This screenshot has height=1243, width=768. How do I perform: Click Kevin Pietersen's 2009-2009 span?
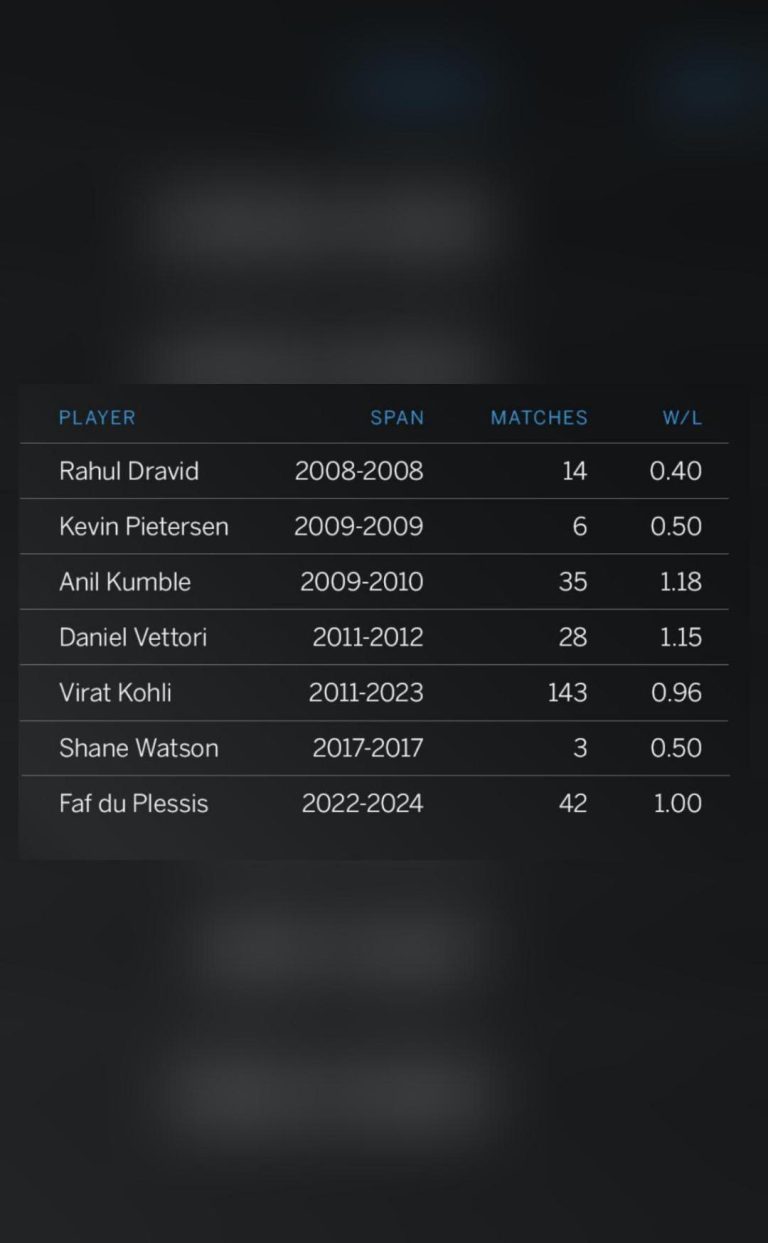tap(359, 527)
